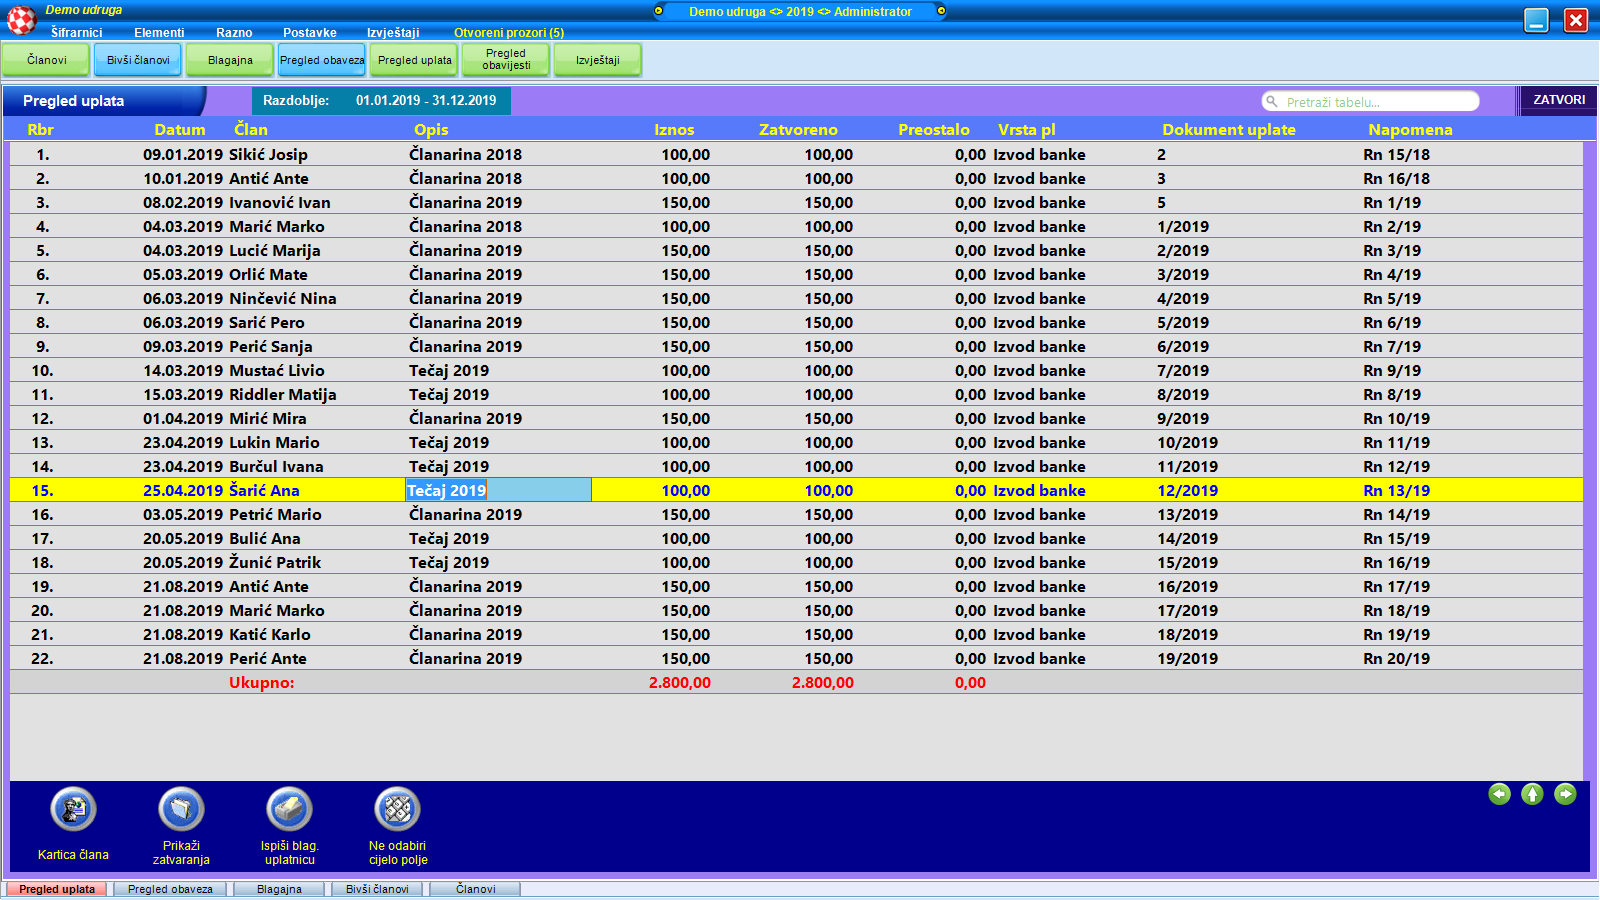Click the green up arrow button

(1532, 794)
